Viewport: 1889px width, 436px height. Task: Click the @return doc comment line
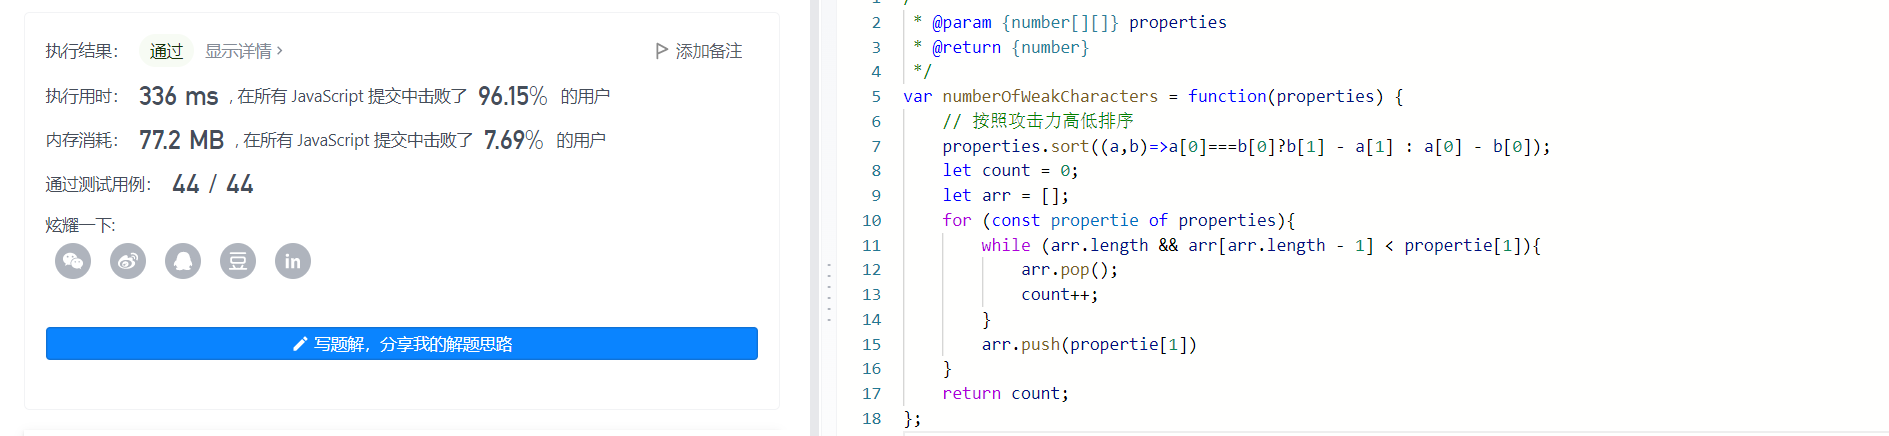(1000, 47)
